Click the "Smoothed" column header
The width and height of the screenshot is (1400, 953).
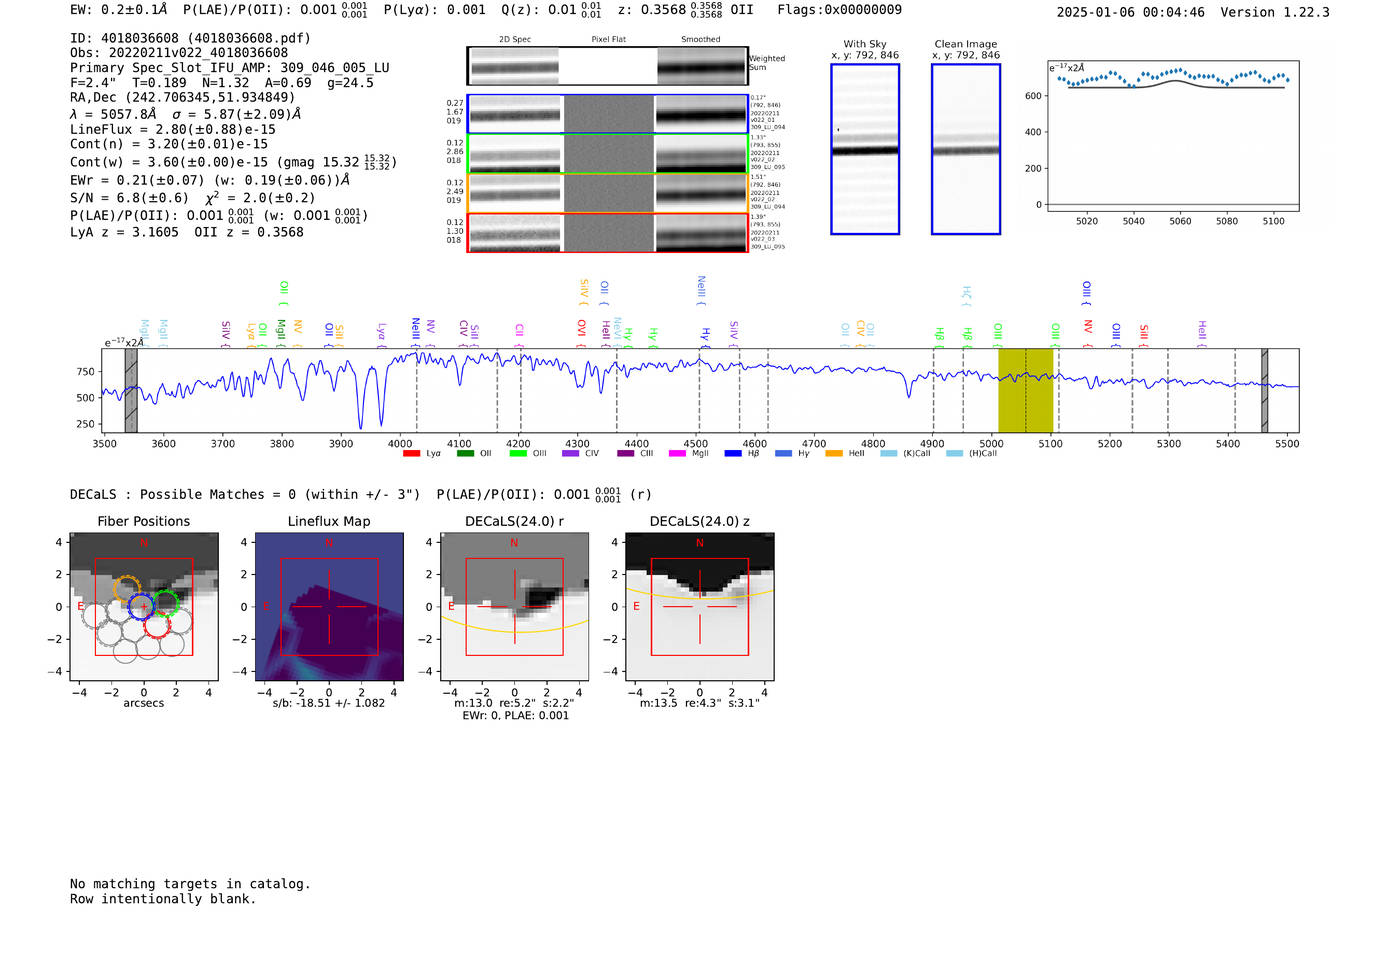coord(701,40)
